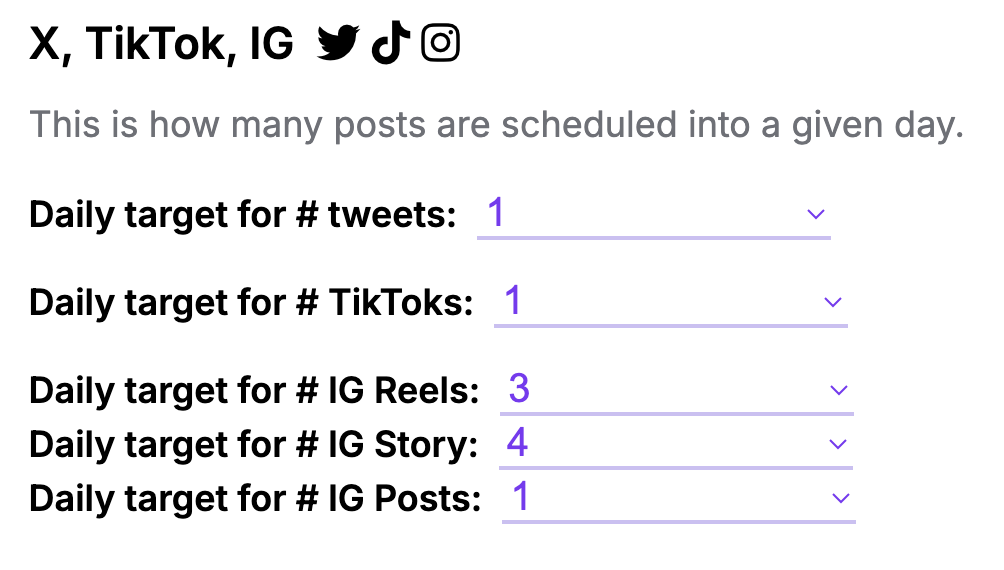Expand the IG Posts daily target chevron

[x=841, y=497]
